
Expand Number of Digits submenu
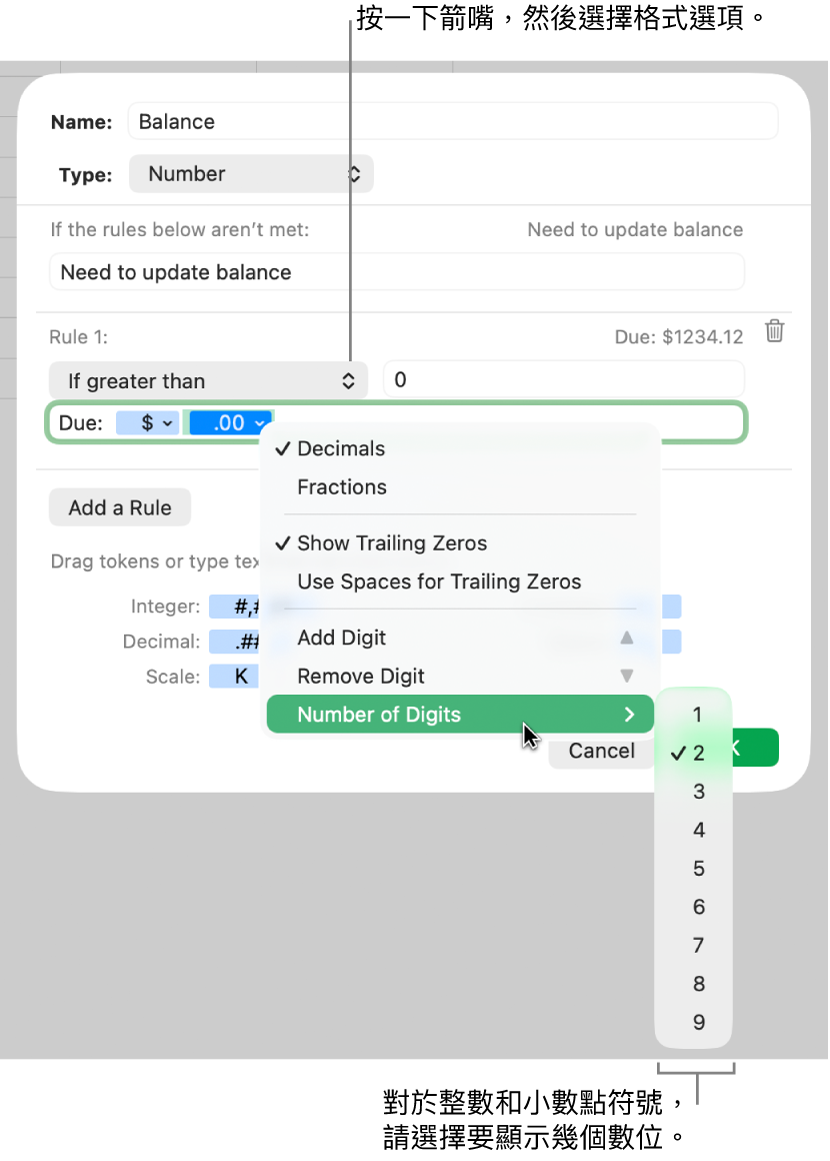pyautogui.click(x=460, y=715)
